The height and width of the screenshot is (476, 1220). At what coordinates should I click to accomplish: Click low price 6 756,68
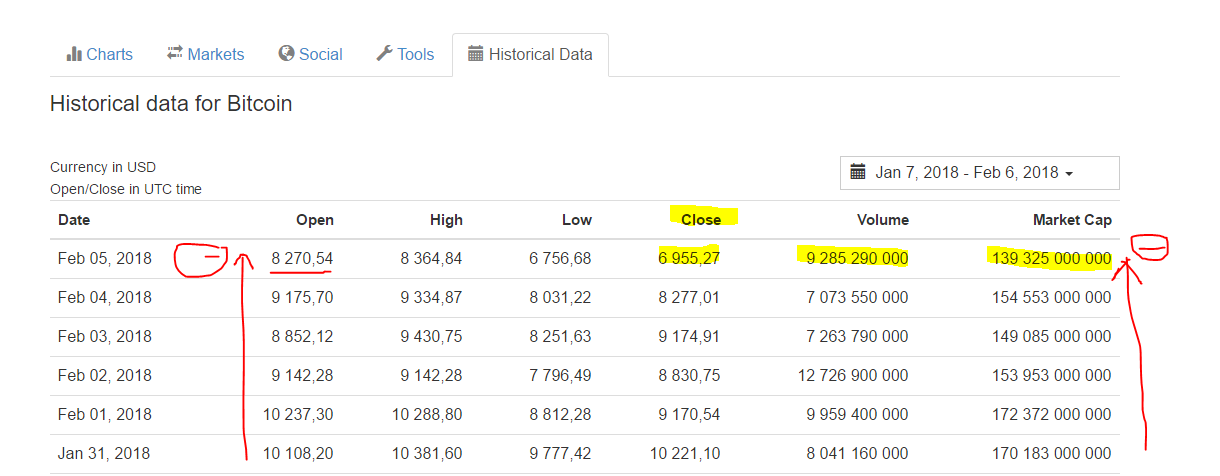(x=560, y=258)
